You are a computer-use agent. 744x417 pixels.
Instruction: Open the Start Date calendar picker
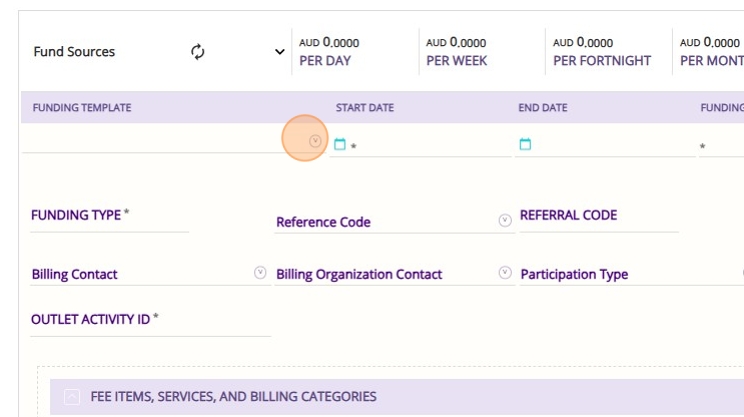(x=339, y=144)
